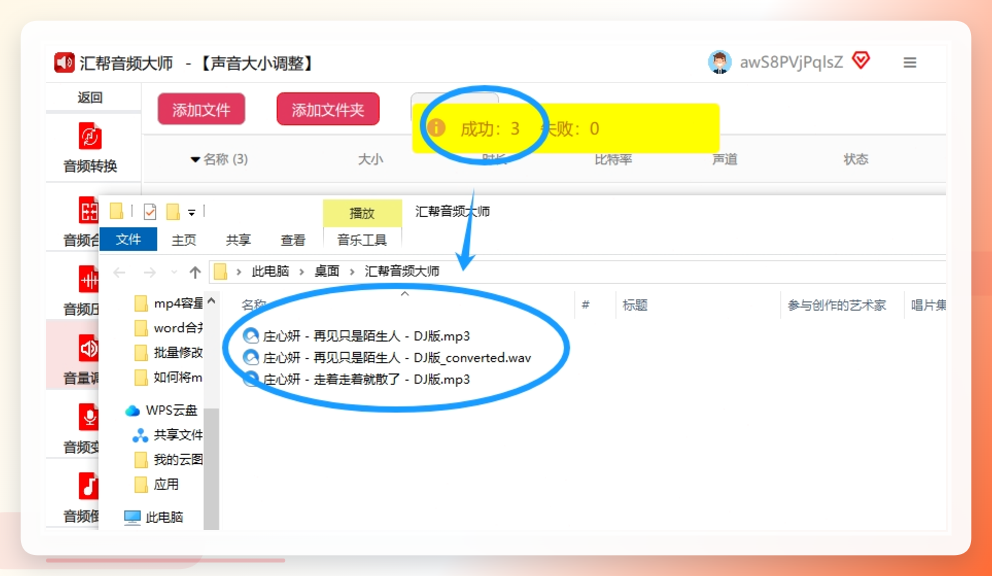Click the username awS8PVjPqlsZ
Screen dimensions: 992x576
(x=791, y=62)
